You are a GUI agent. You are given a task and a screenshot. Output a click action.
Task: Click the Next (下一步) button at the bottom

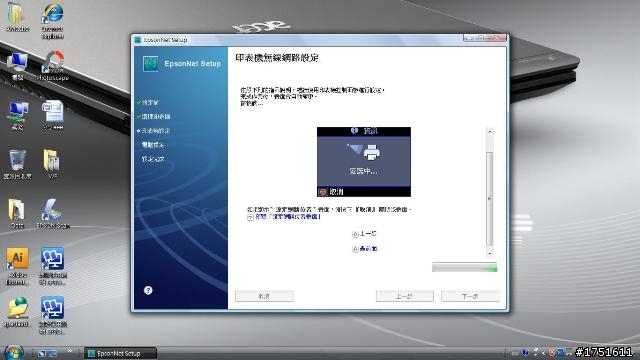coord(470,296)
